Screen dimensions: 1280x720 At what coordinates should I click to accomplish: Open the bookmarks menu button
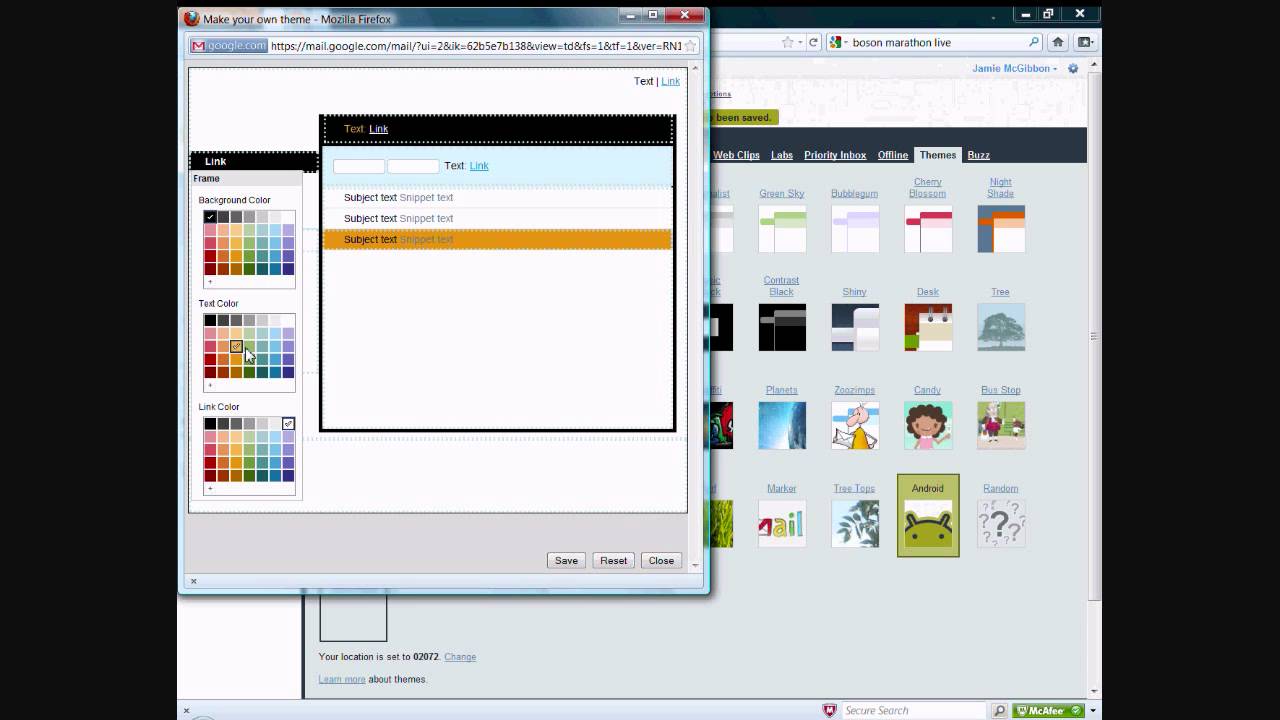[1083, 42]
